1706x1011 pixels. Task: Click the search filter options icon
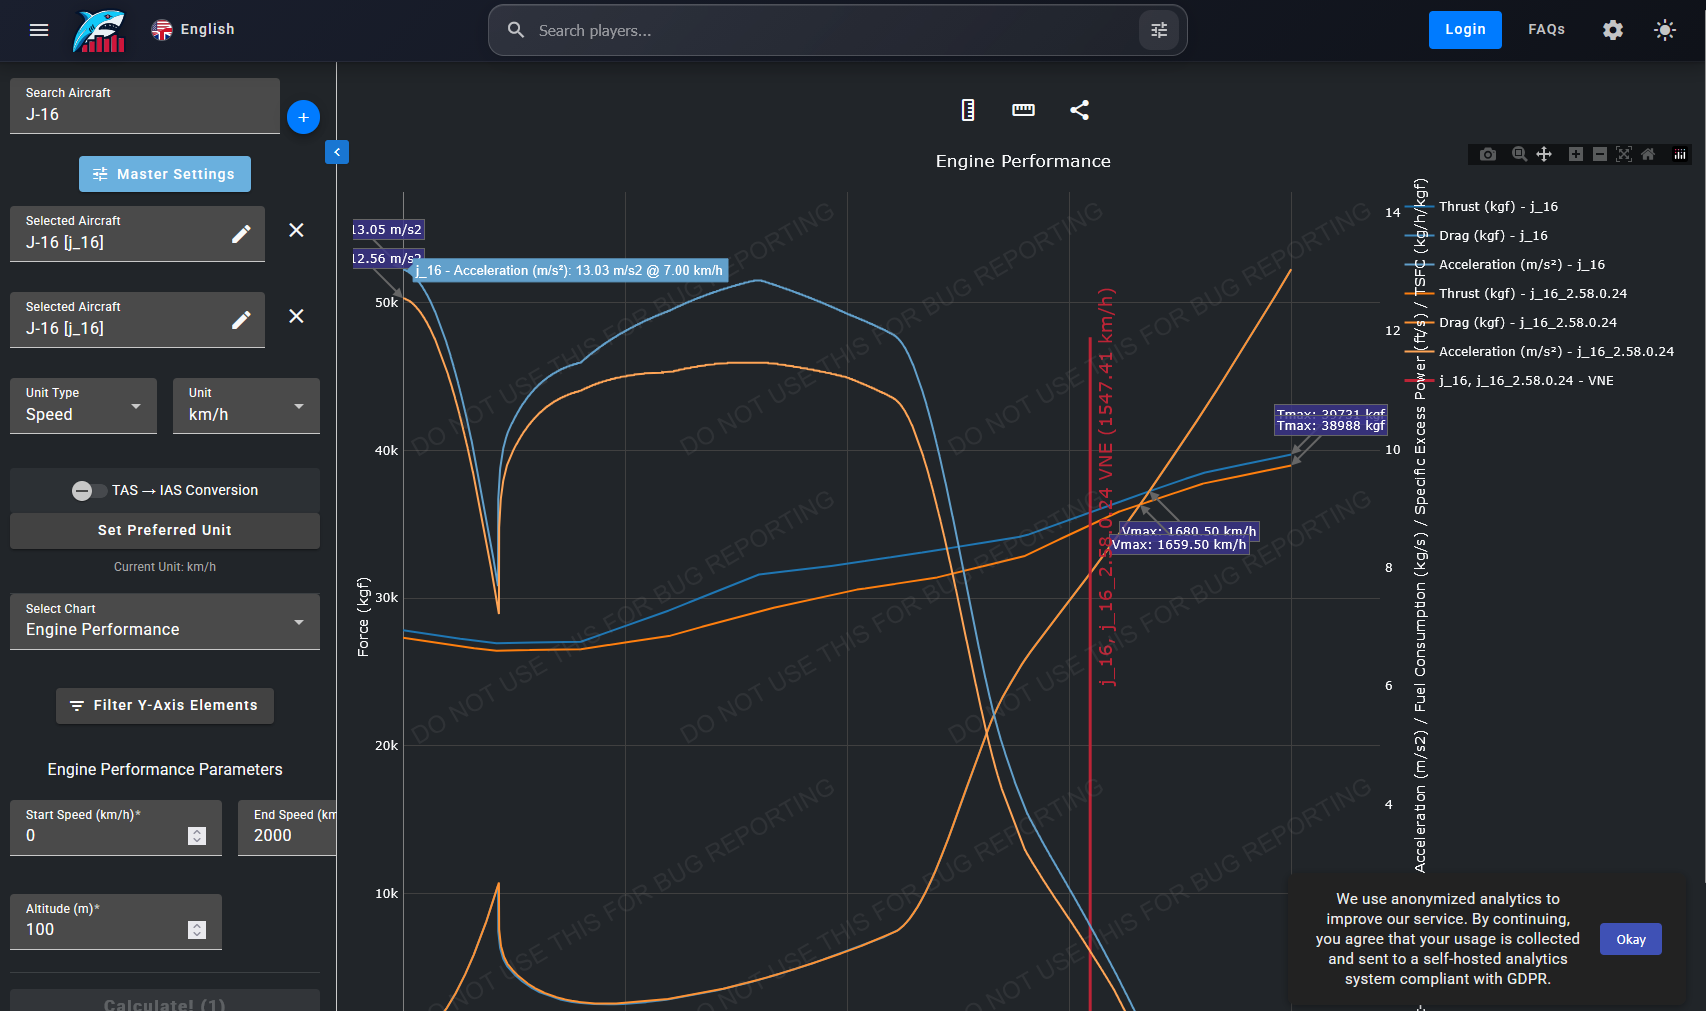(x=1159, y=30)
